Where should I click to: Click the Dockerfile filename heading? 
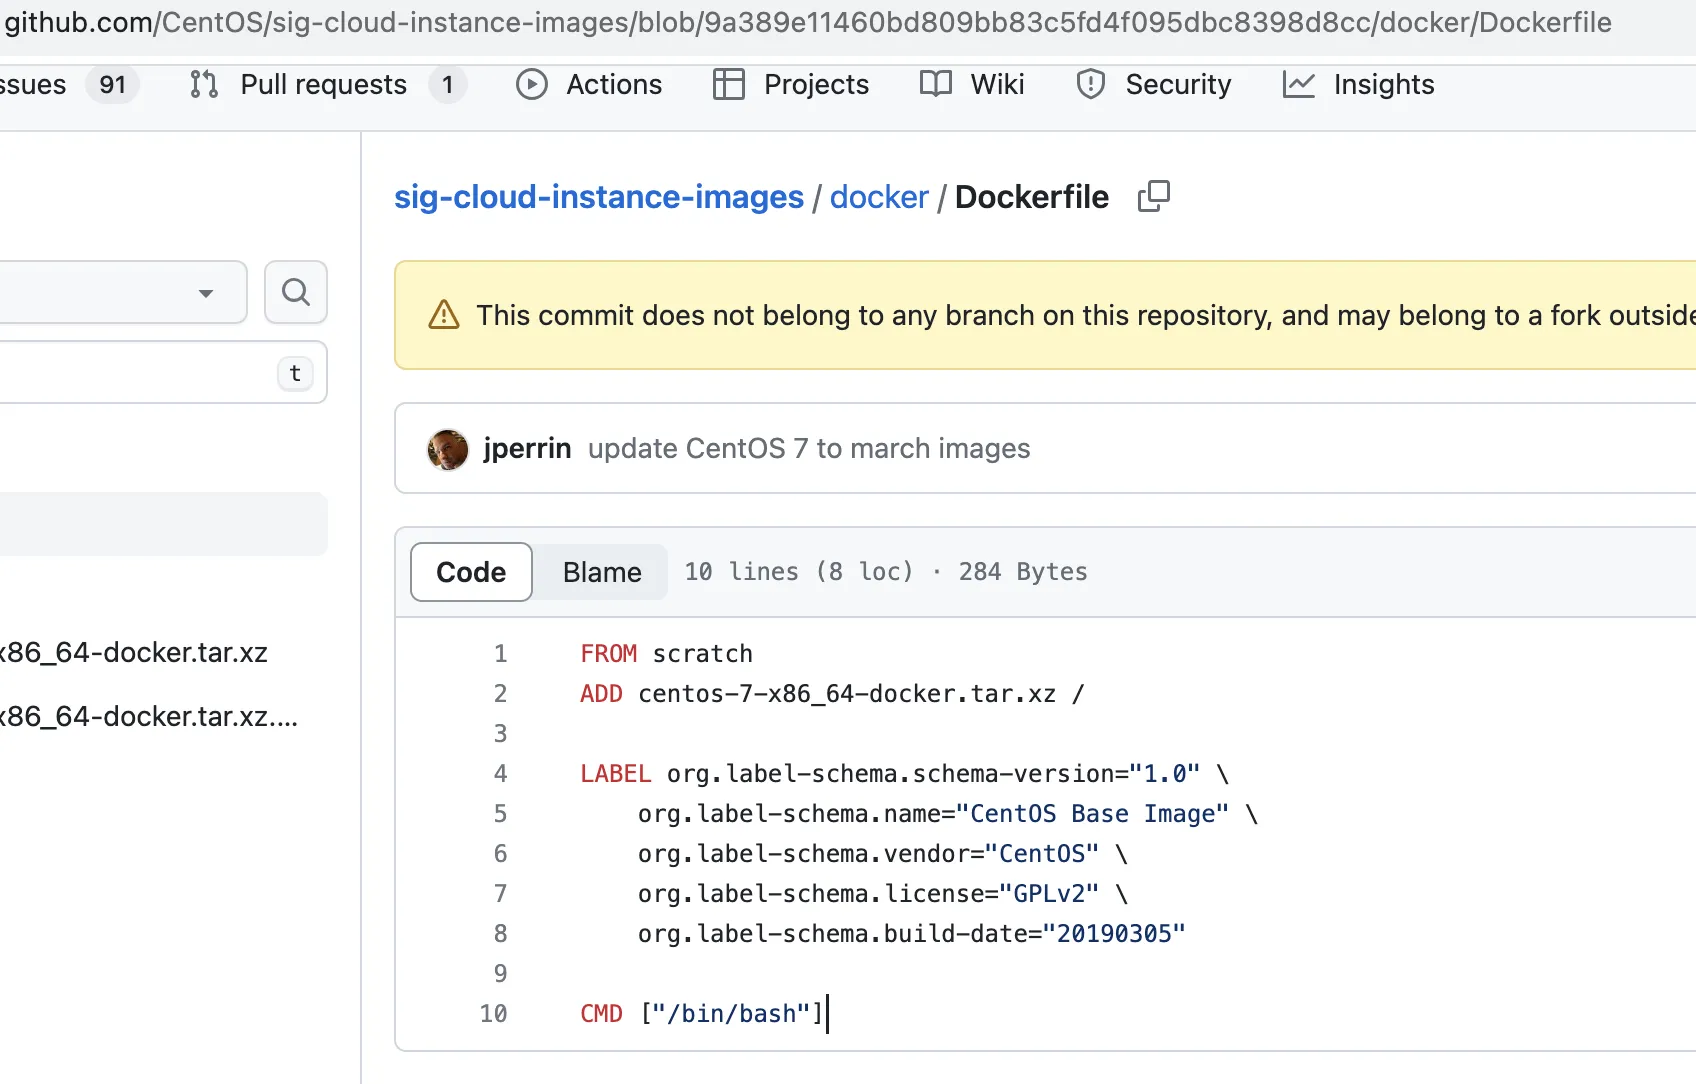1032,197
